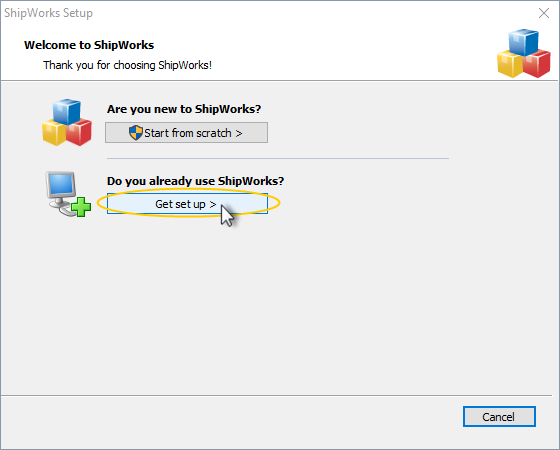The image size is (560, 450).
Task: Click the red cube in the header logo
Action: 537,64
